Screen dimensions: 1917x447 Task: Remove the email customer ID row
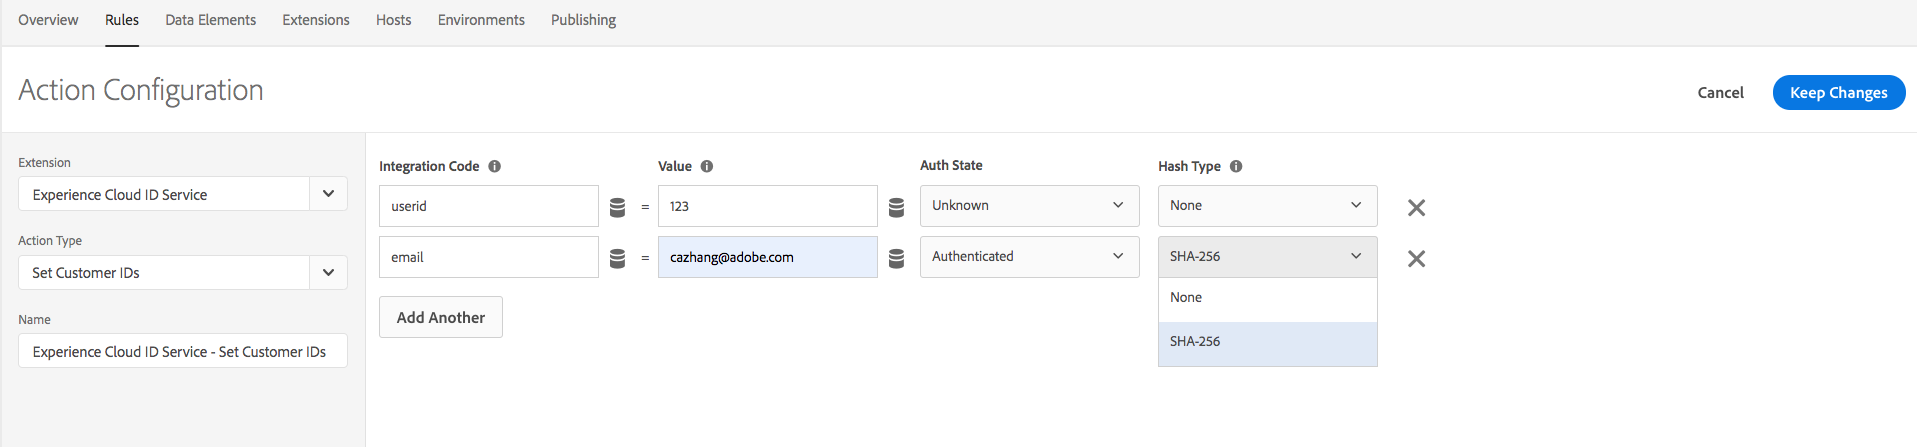1416,259
